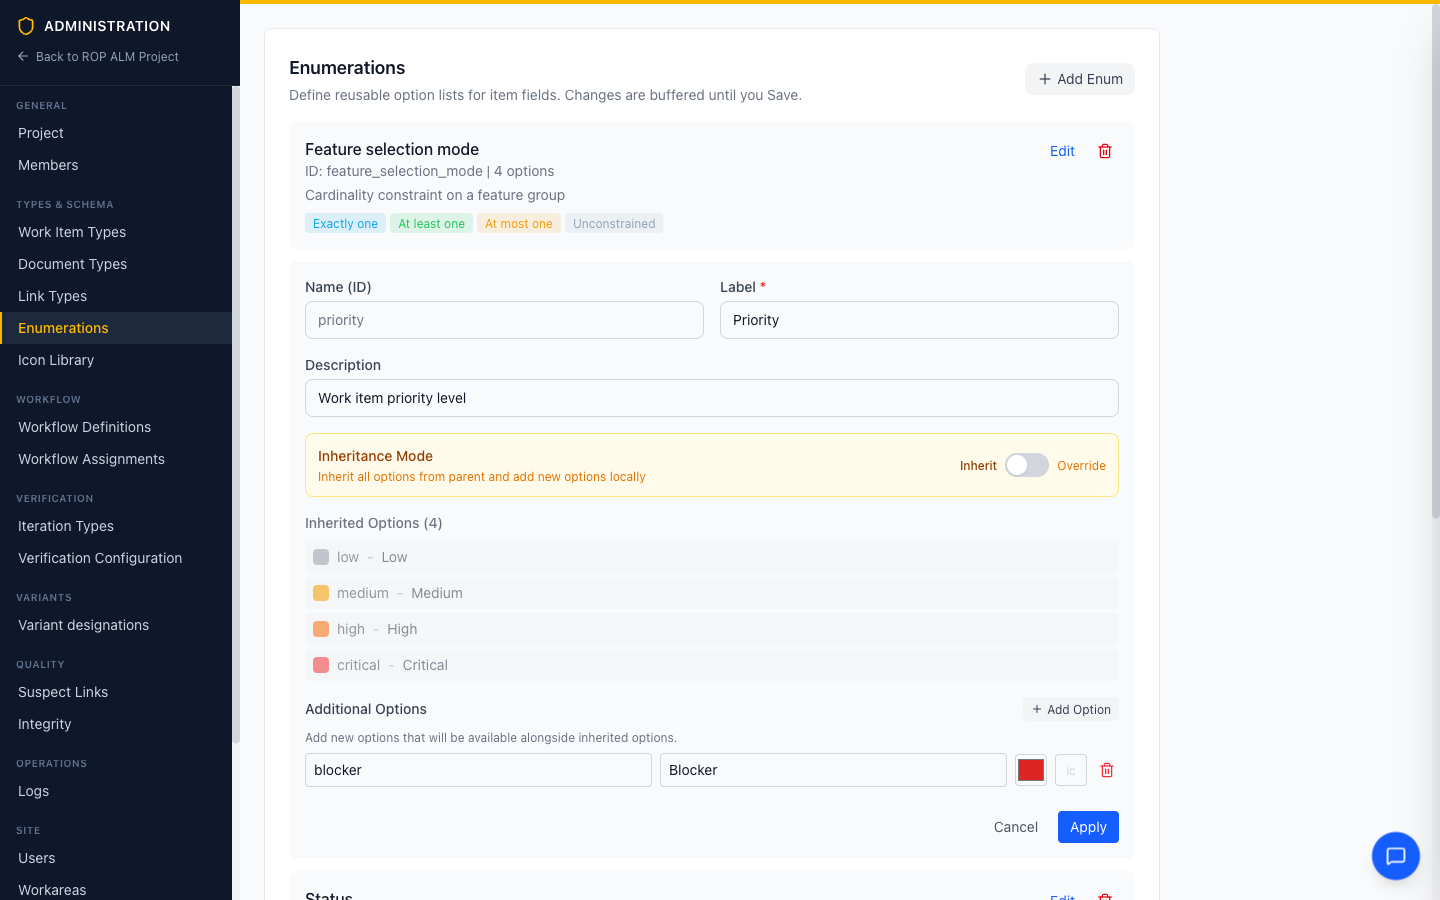Click the blocker option ID field

478,770
